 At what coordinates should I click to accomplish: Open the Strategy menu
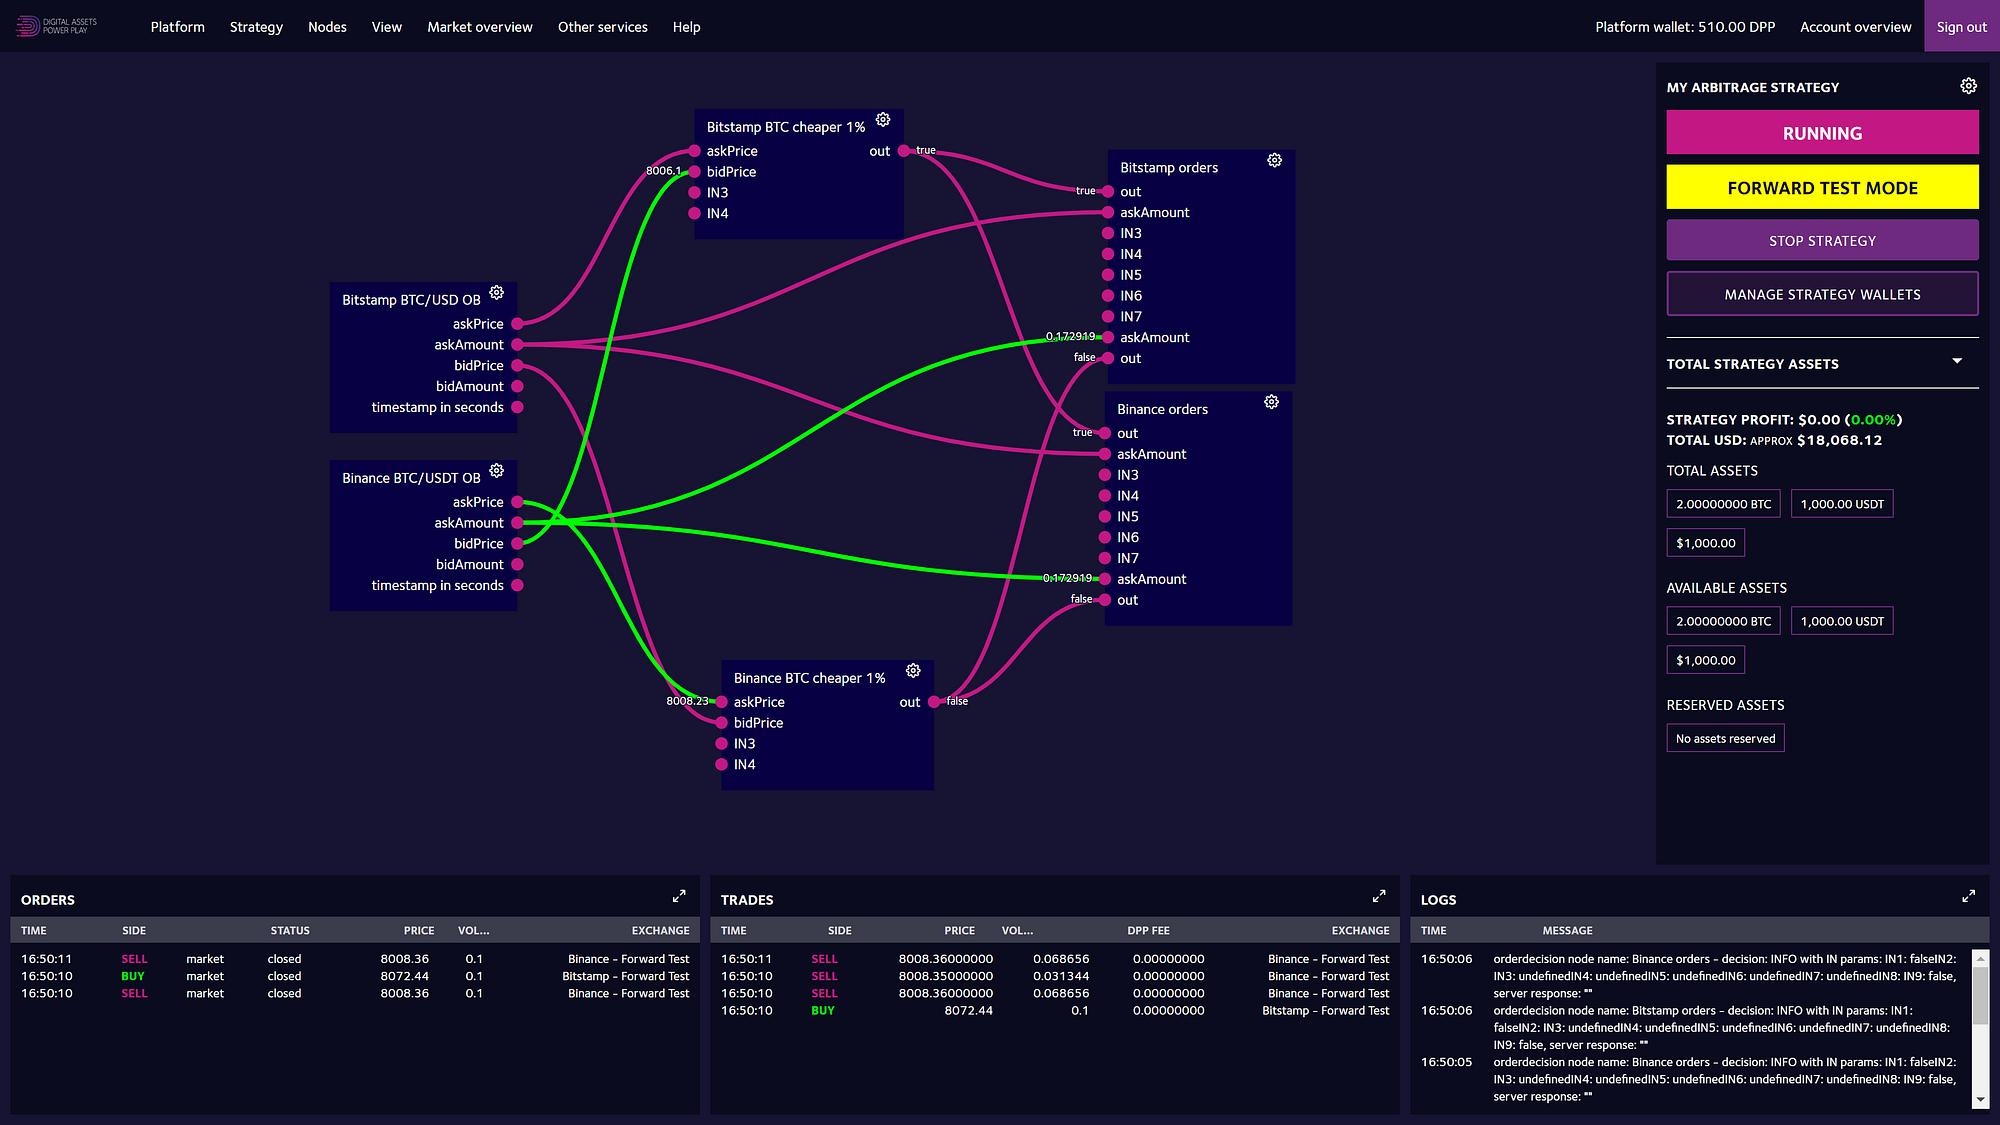point(256,27)
